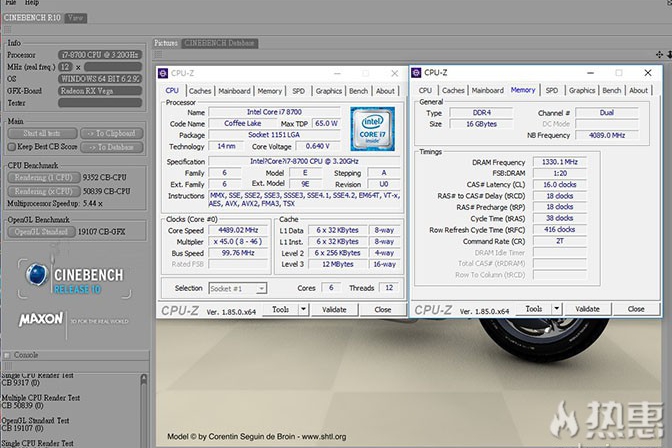This screenshot has width=672, height=448.
Task: Click Validate in right CPU-Z window
Action: pos(588,309)
